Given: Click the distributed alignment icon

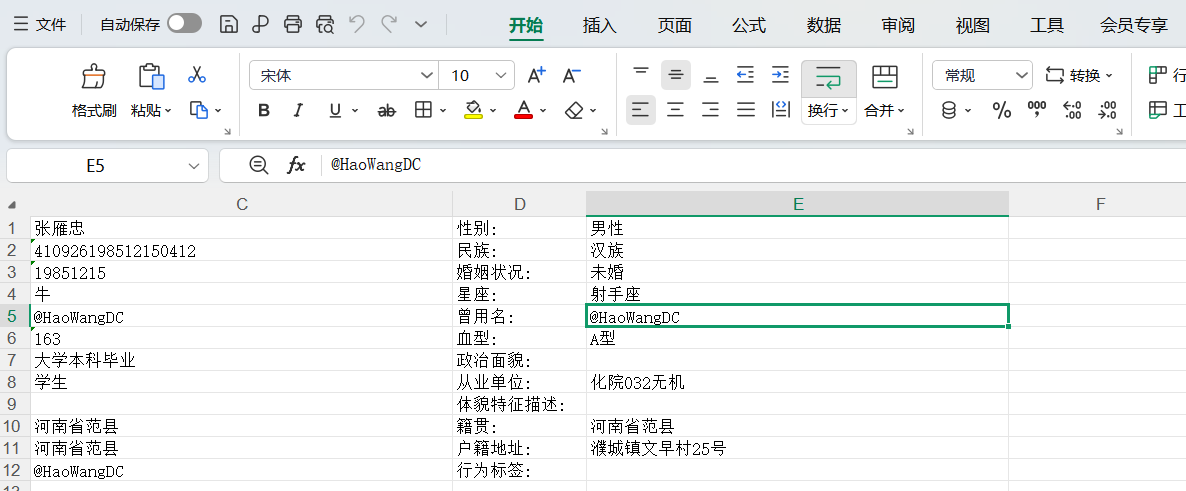Looking at the screenshot, I should pos(781,110).
